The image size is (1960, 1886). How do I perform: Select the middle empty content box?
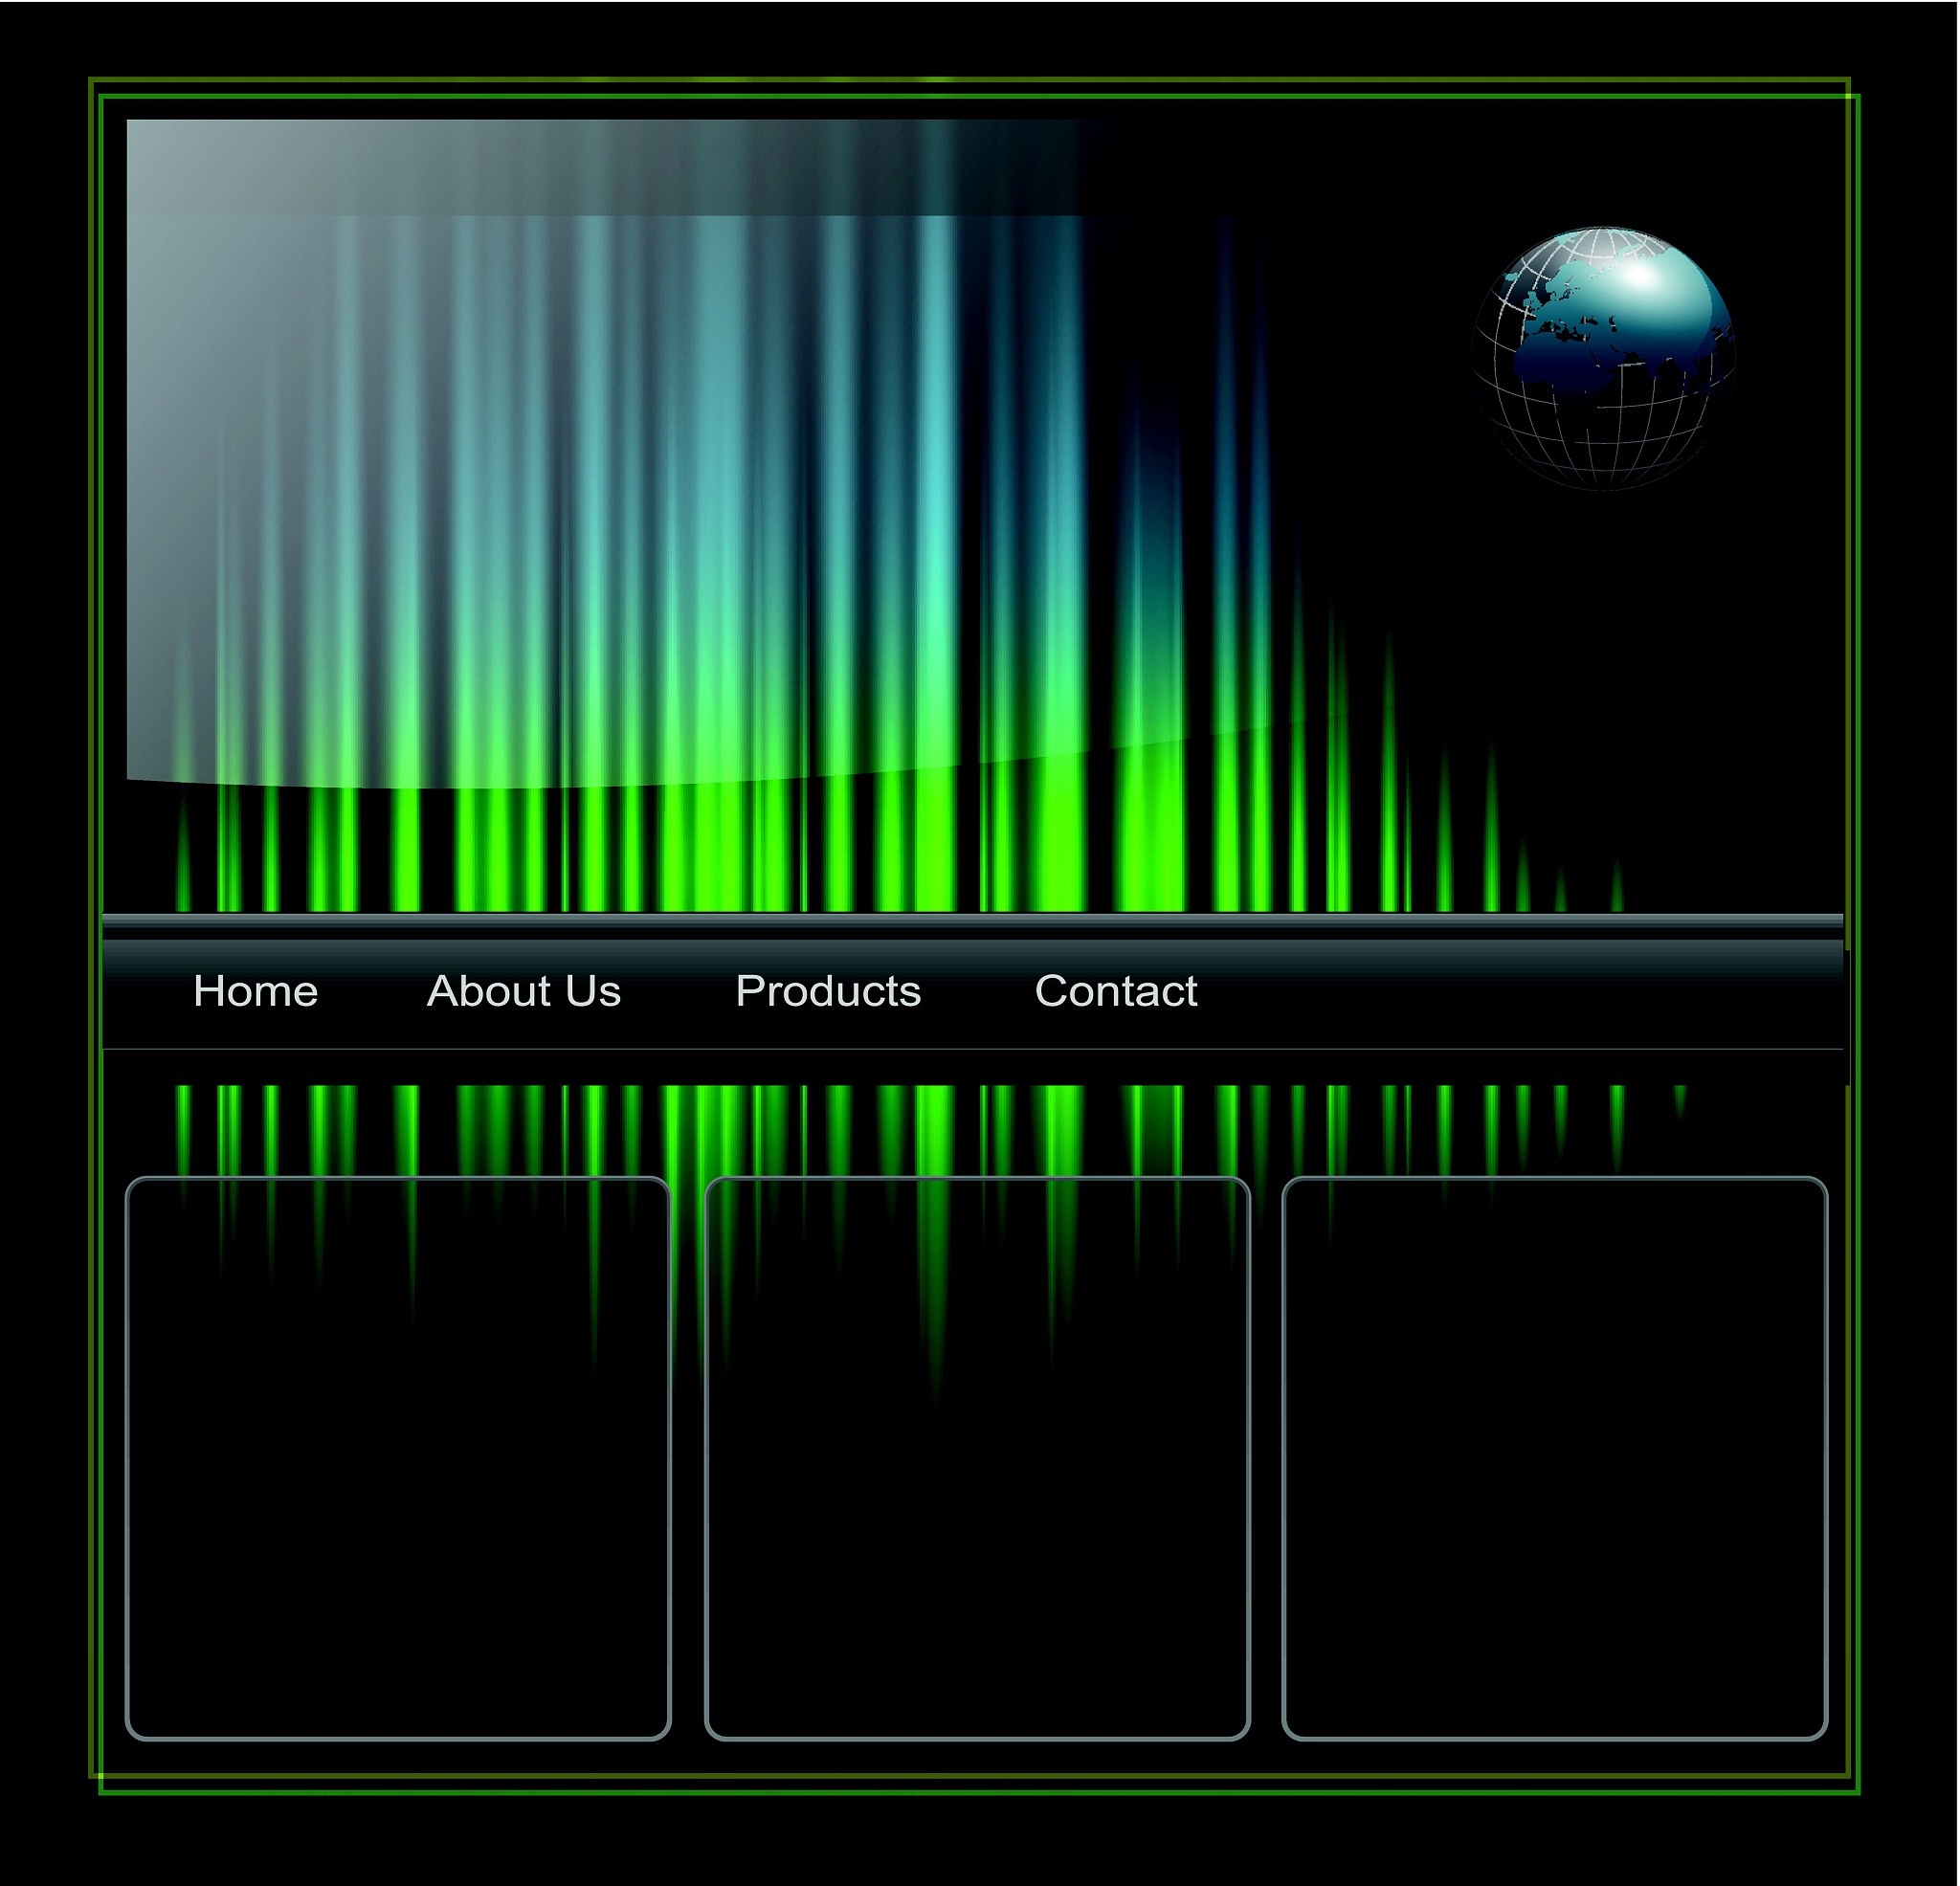[x=977, y=1458]
